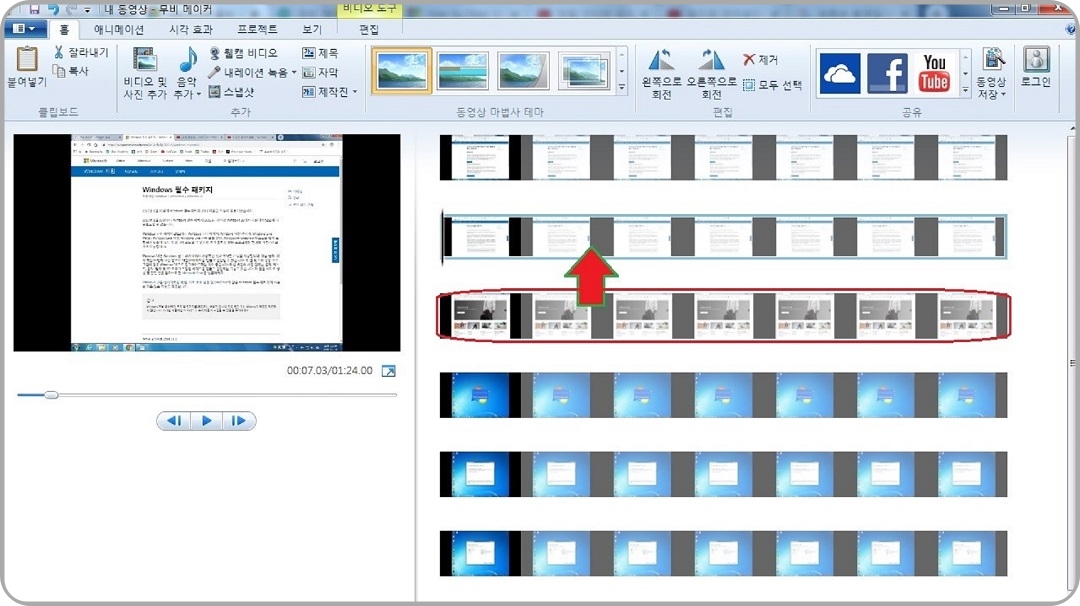Click Select all (모두 선택)
This screenshot has height=606, width=1080.
pos(772,85)
